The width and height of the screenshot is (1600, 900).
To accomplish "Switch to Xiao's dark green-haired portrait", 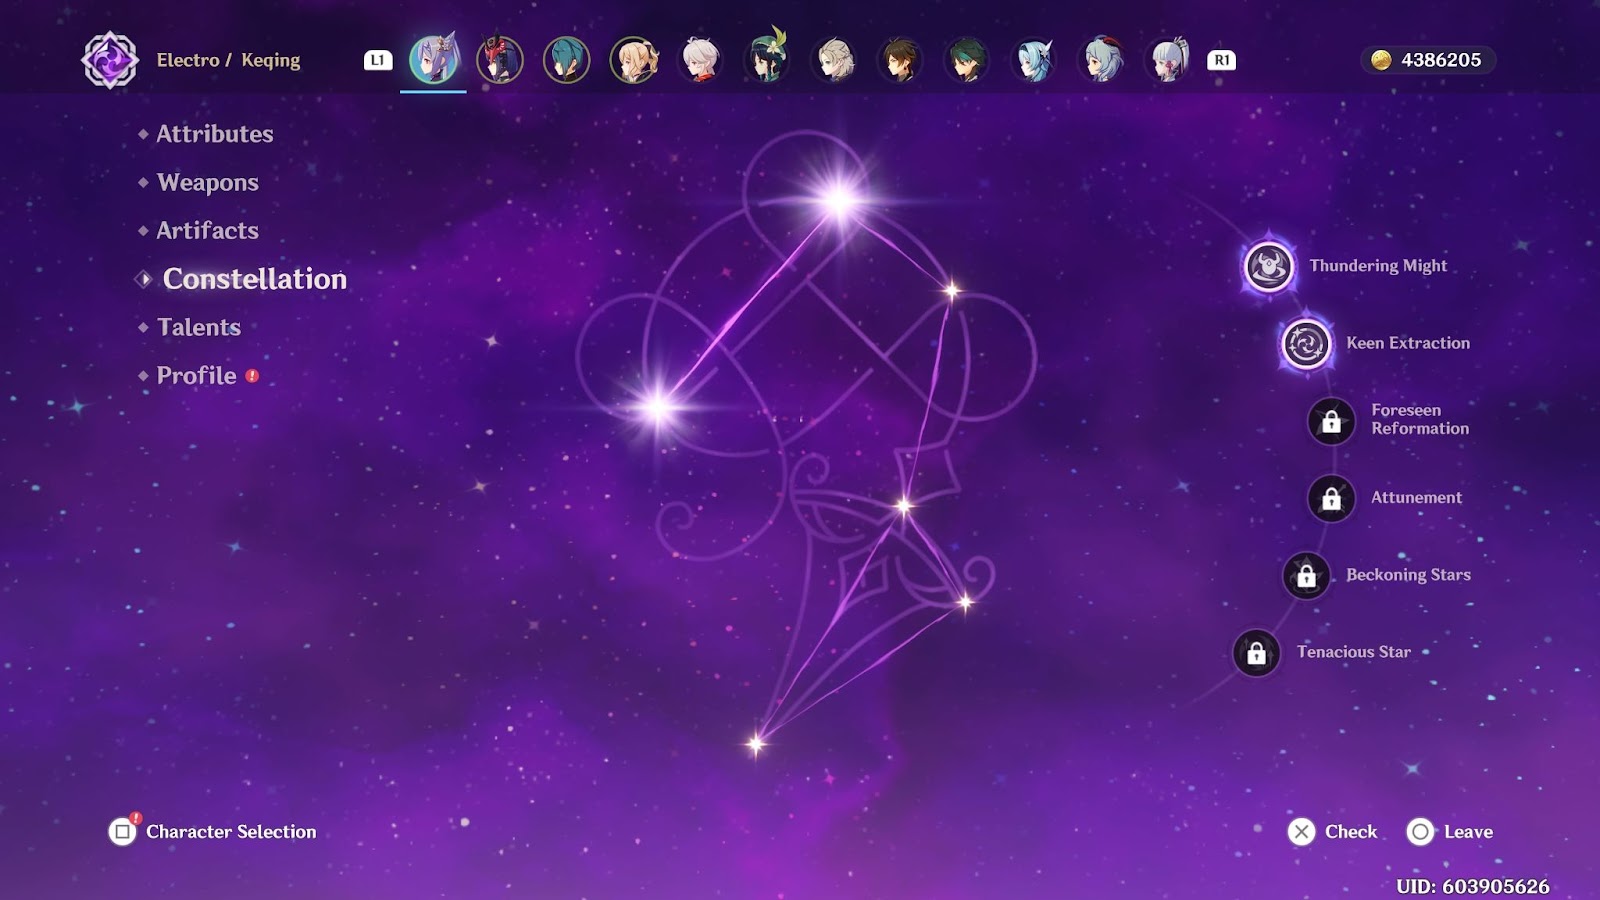I will click(x=968, y=59).
